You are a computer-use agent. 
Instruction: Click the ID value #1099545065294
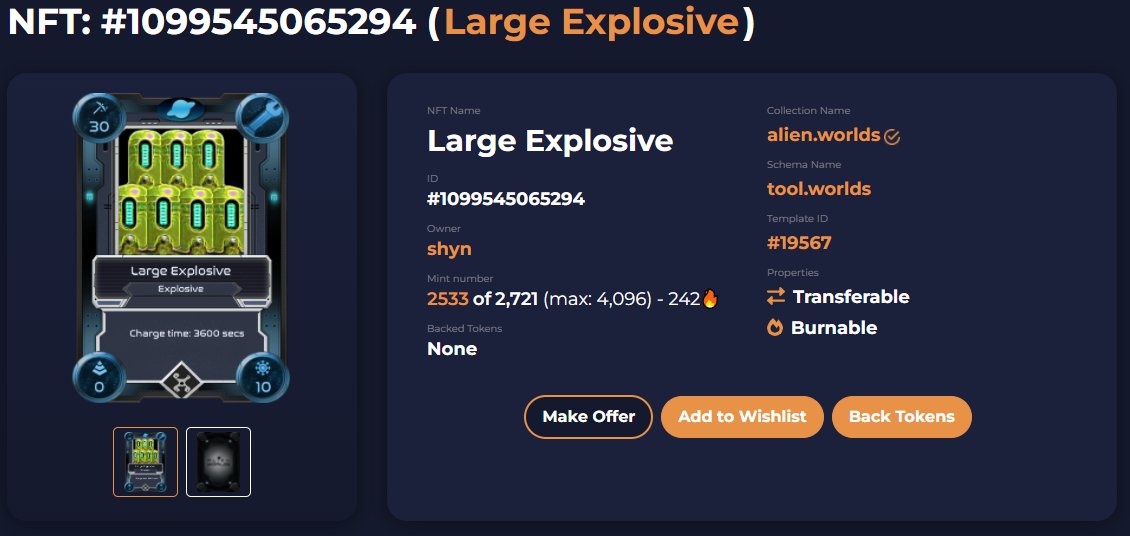[506, 199]
